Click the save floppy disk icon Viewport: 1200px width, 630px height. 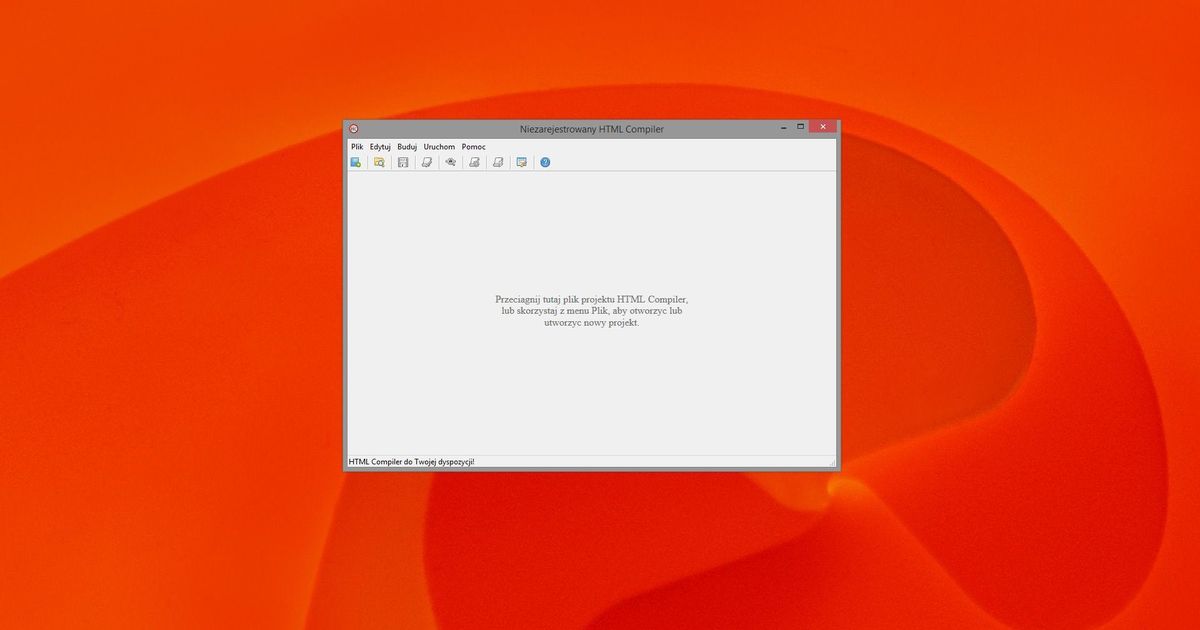[403, 162]
